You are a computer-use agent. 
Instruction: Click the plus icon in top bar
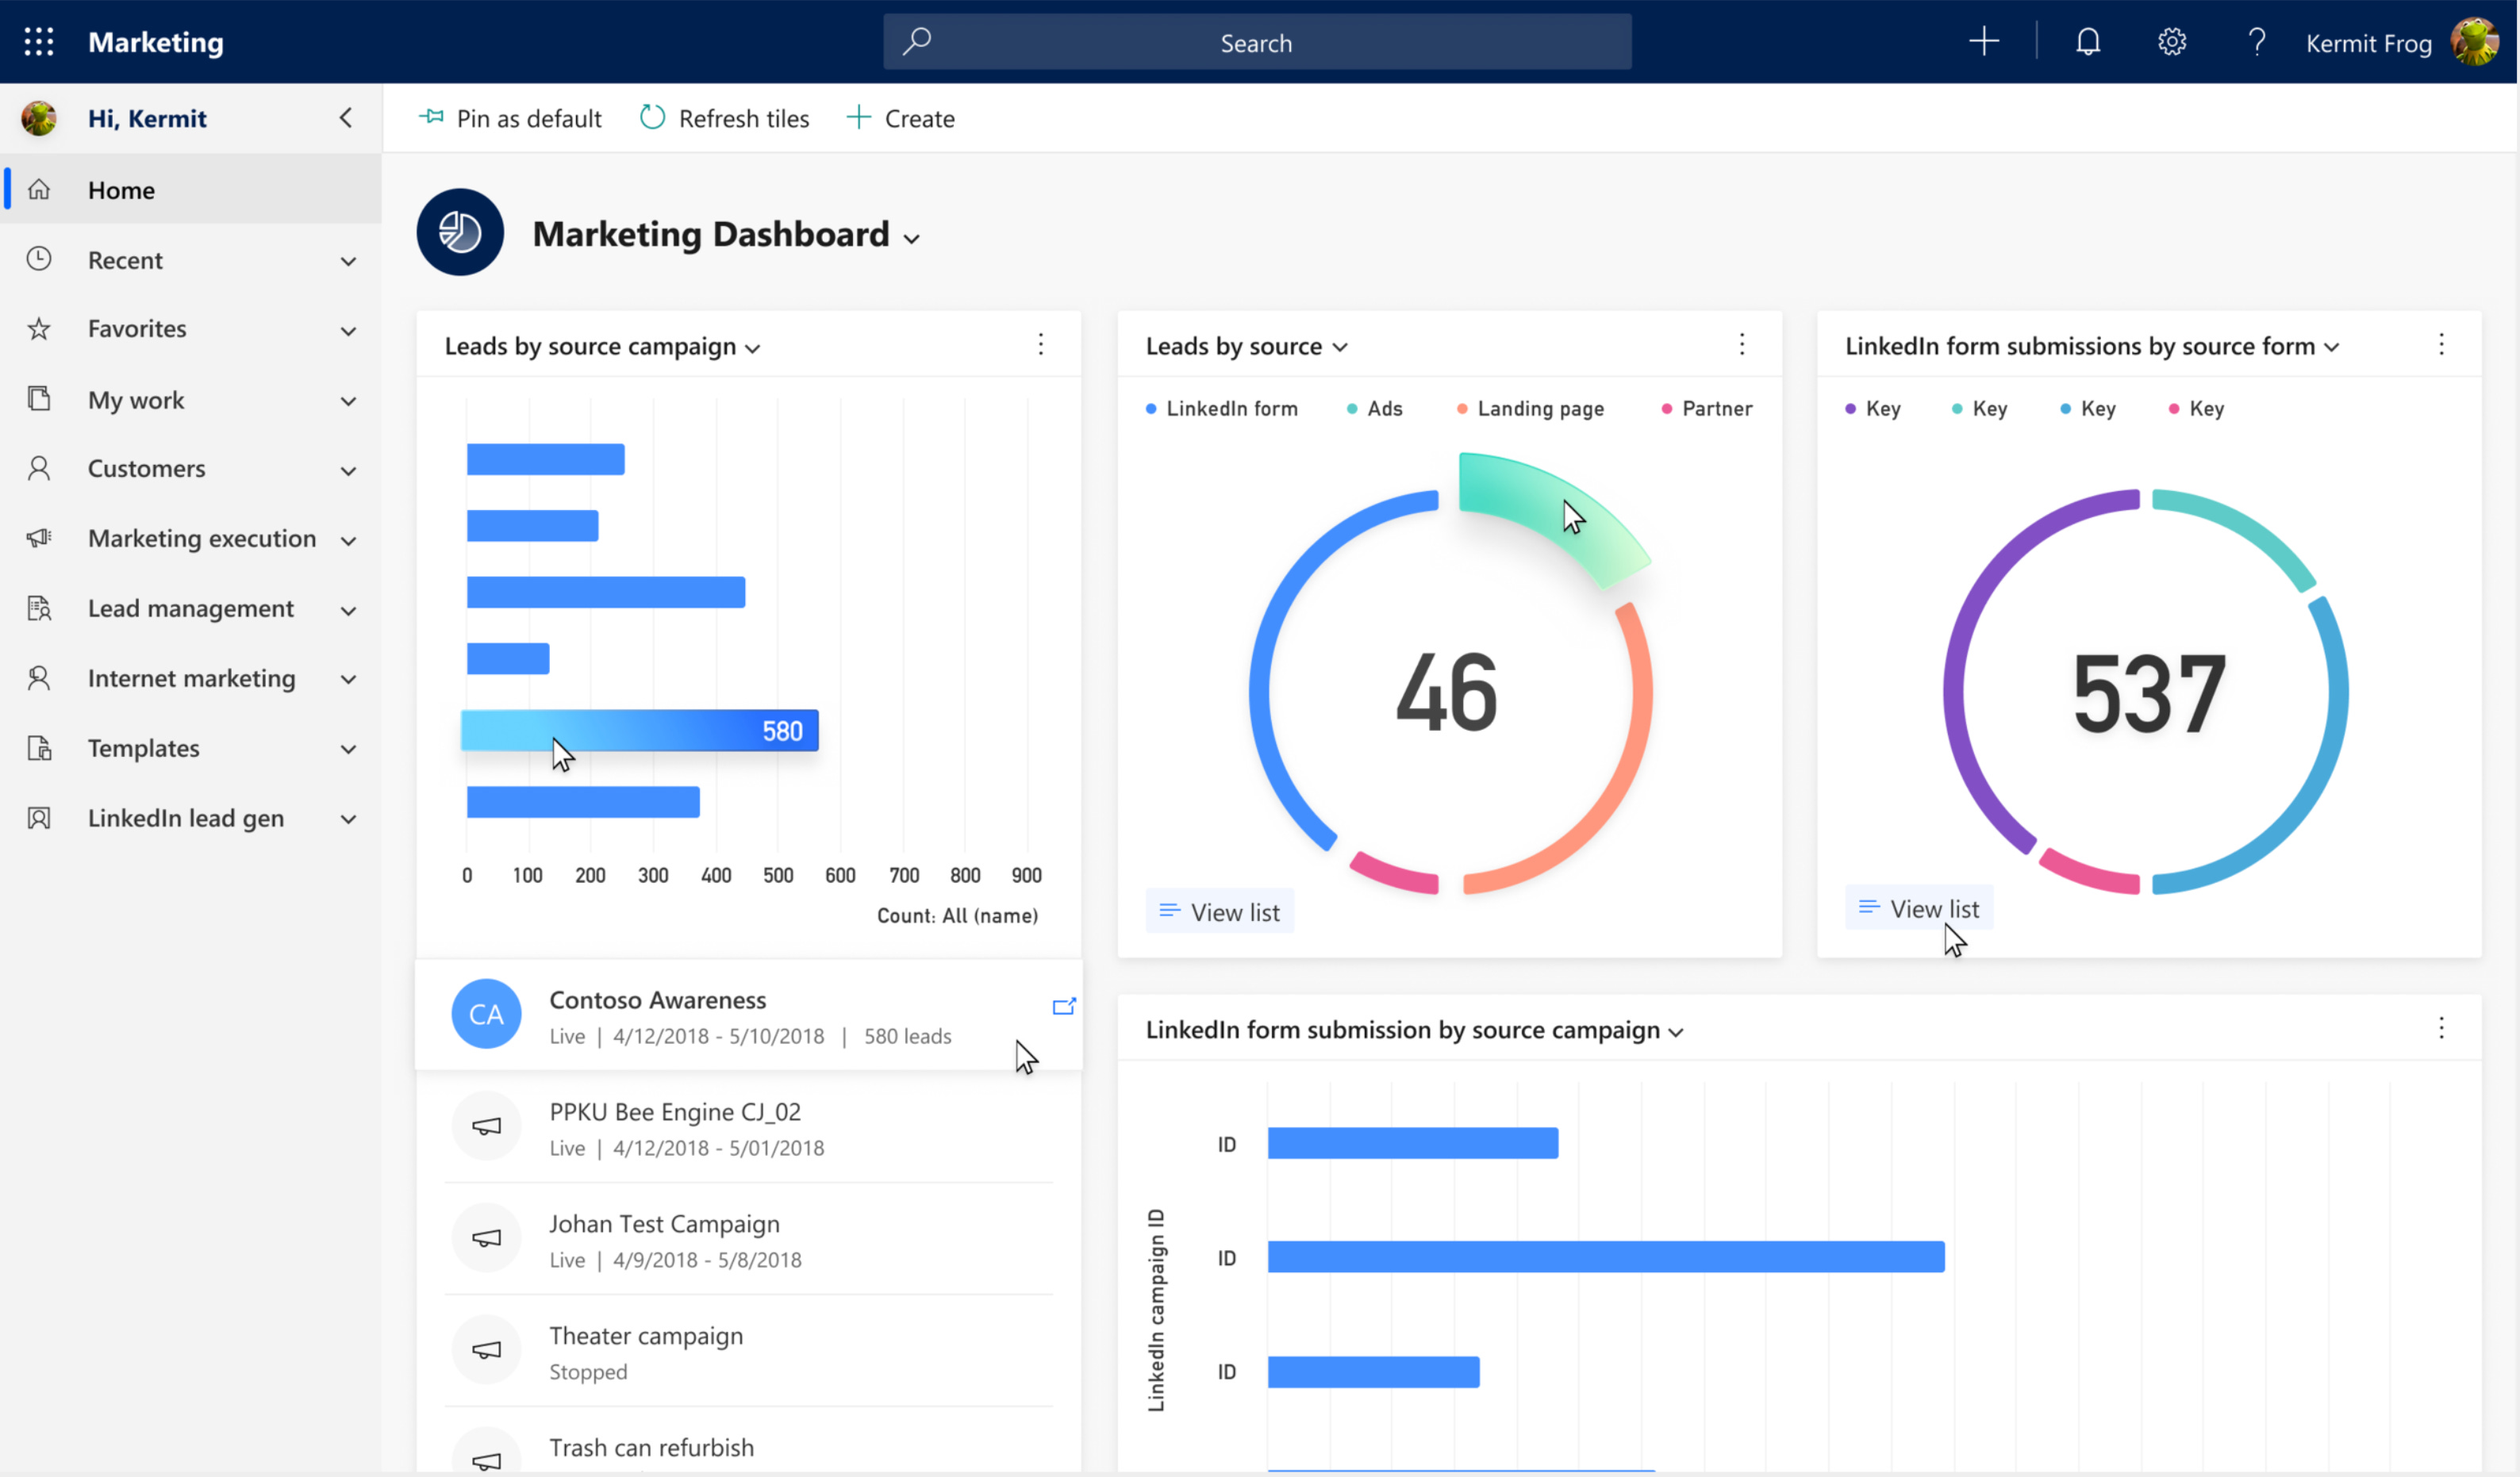pos(1983,42)
